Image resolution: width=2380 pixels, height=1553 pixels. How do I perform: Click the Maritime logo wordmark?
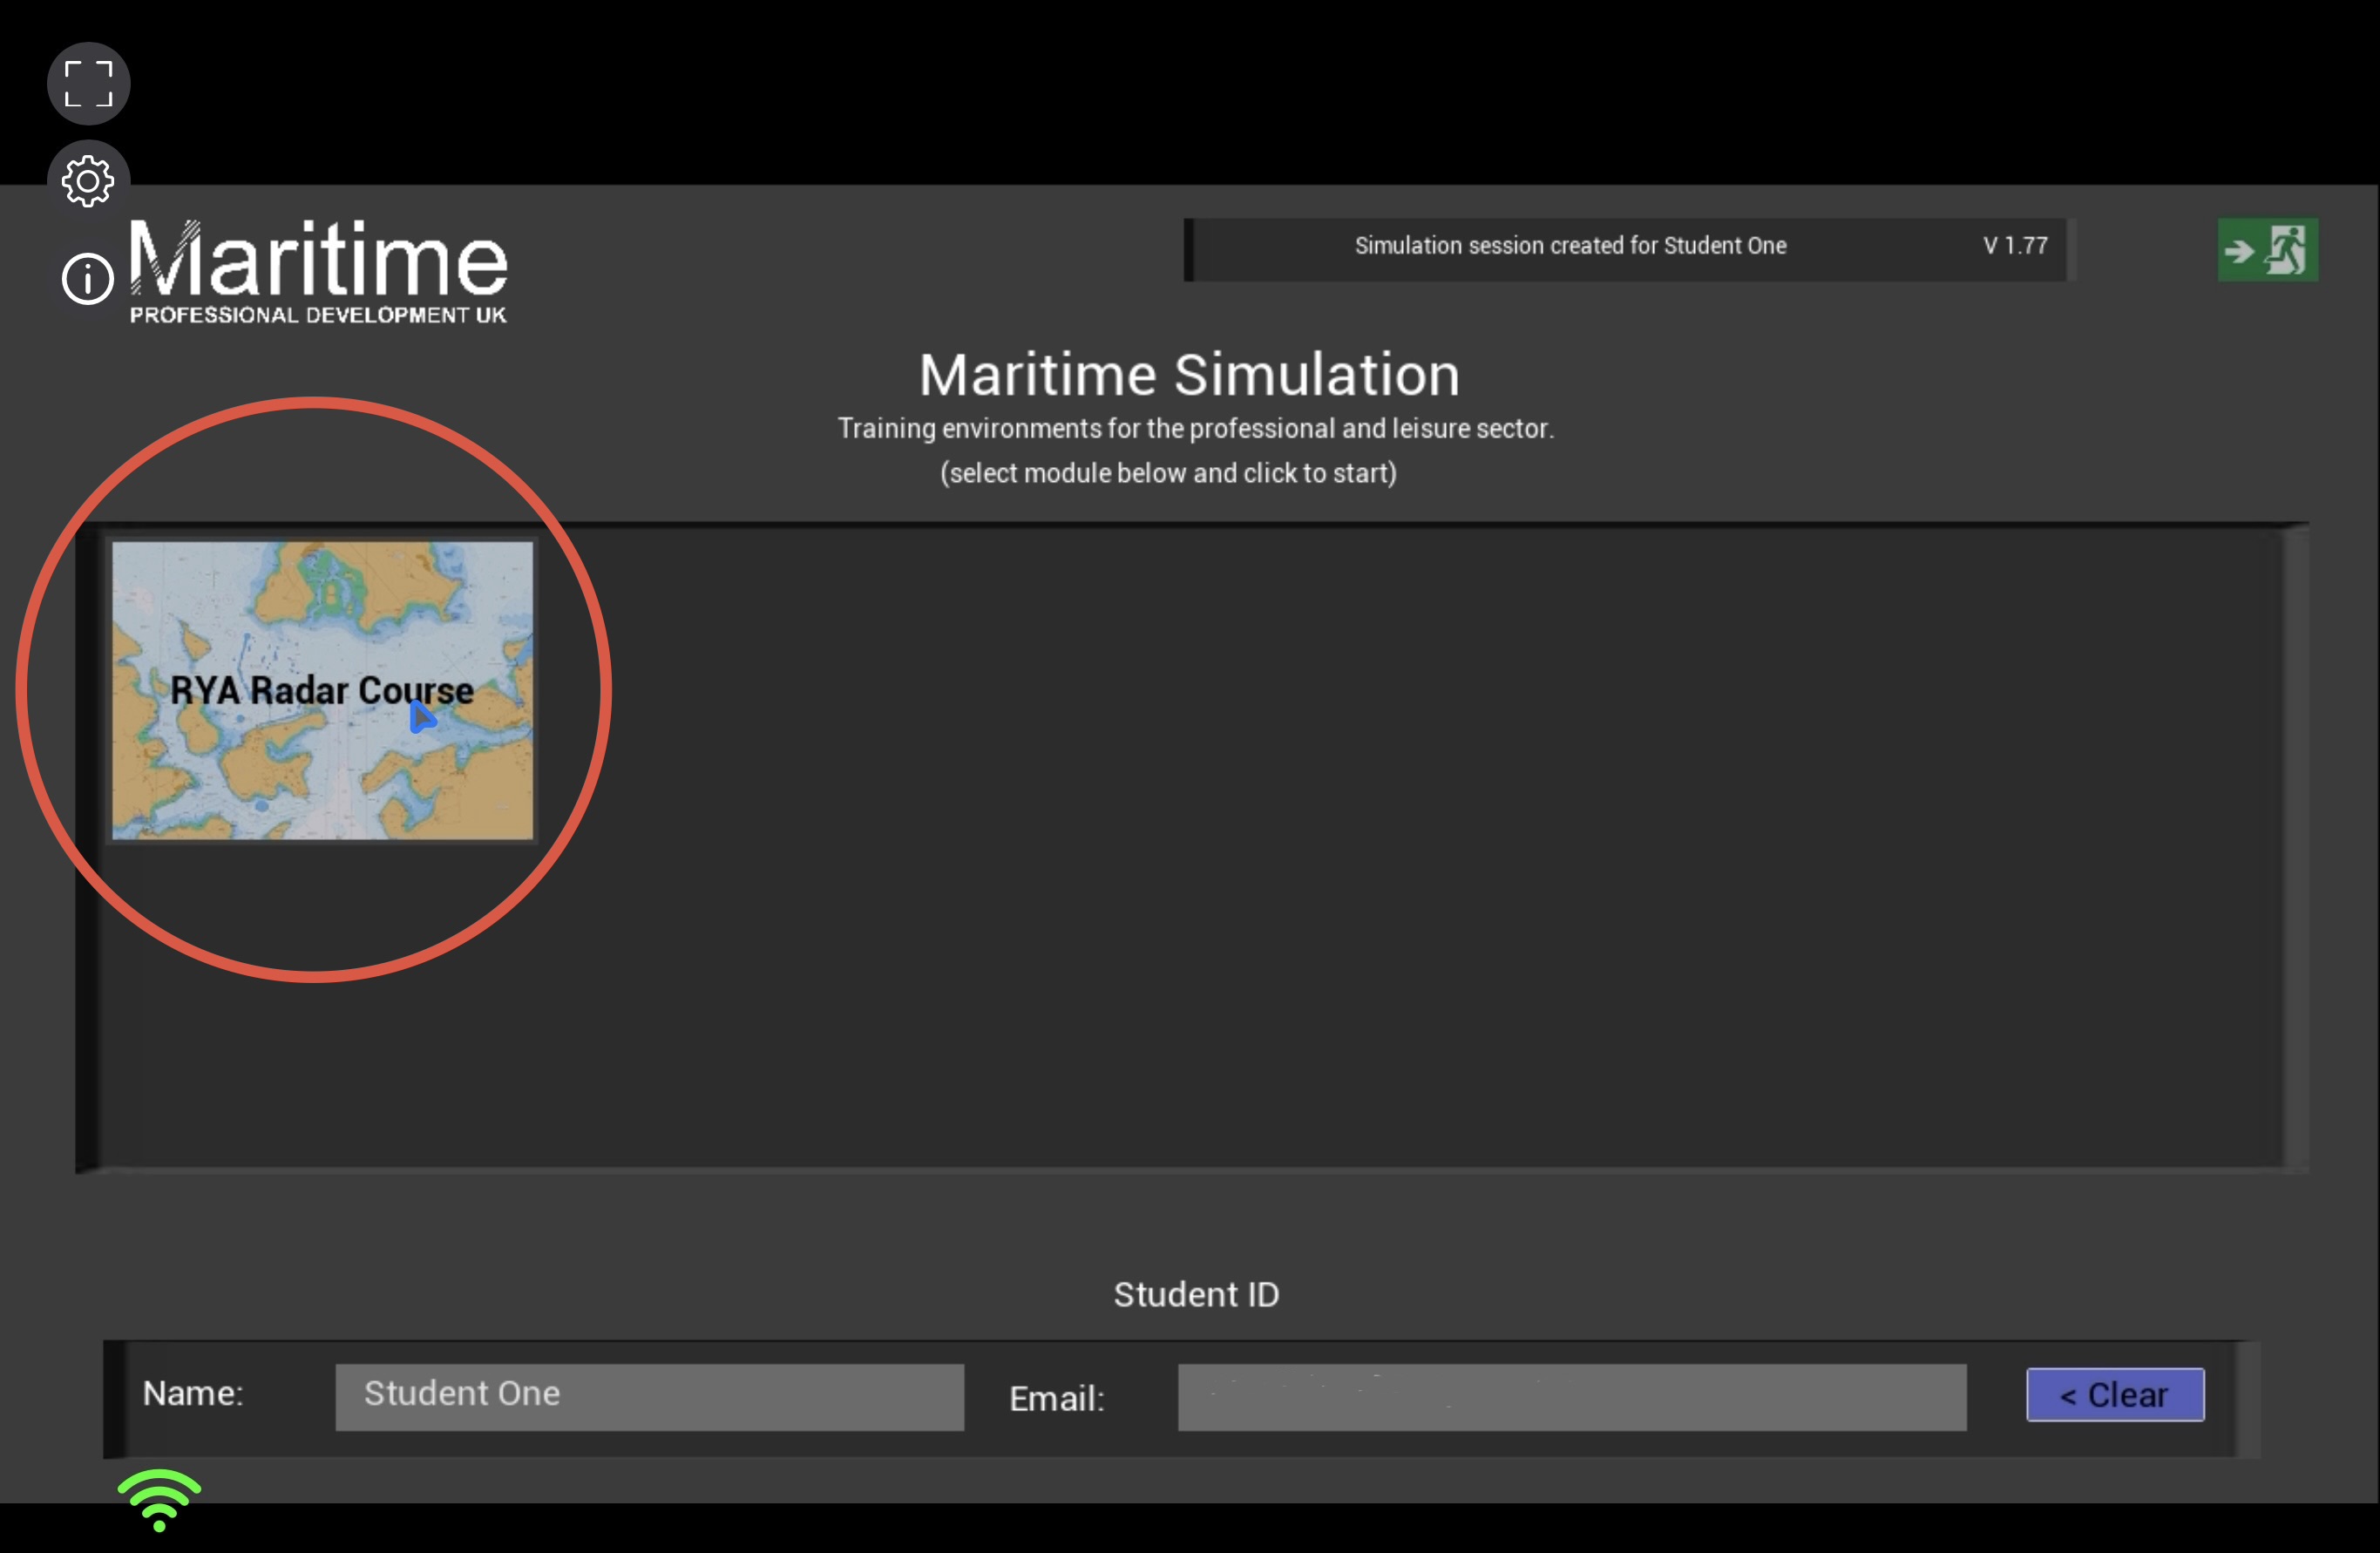(319, 258)
